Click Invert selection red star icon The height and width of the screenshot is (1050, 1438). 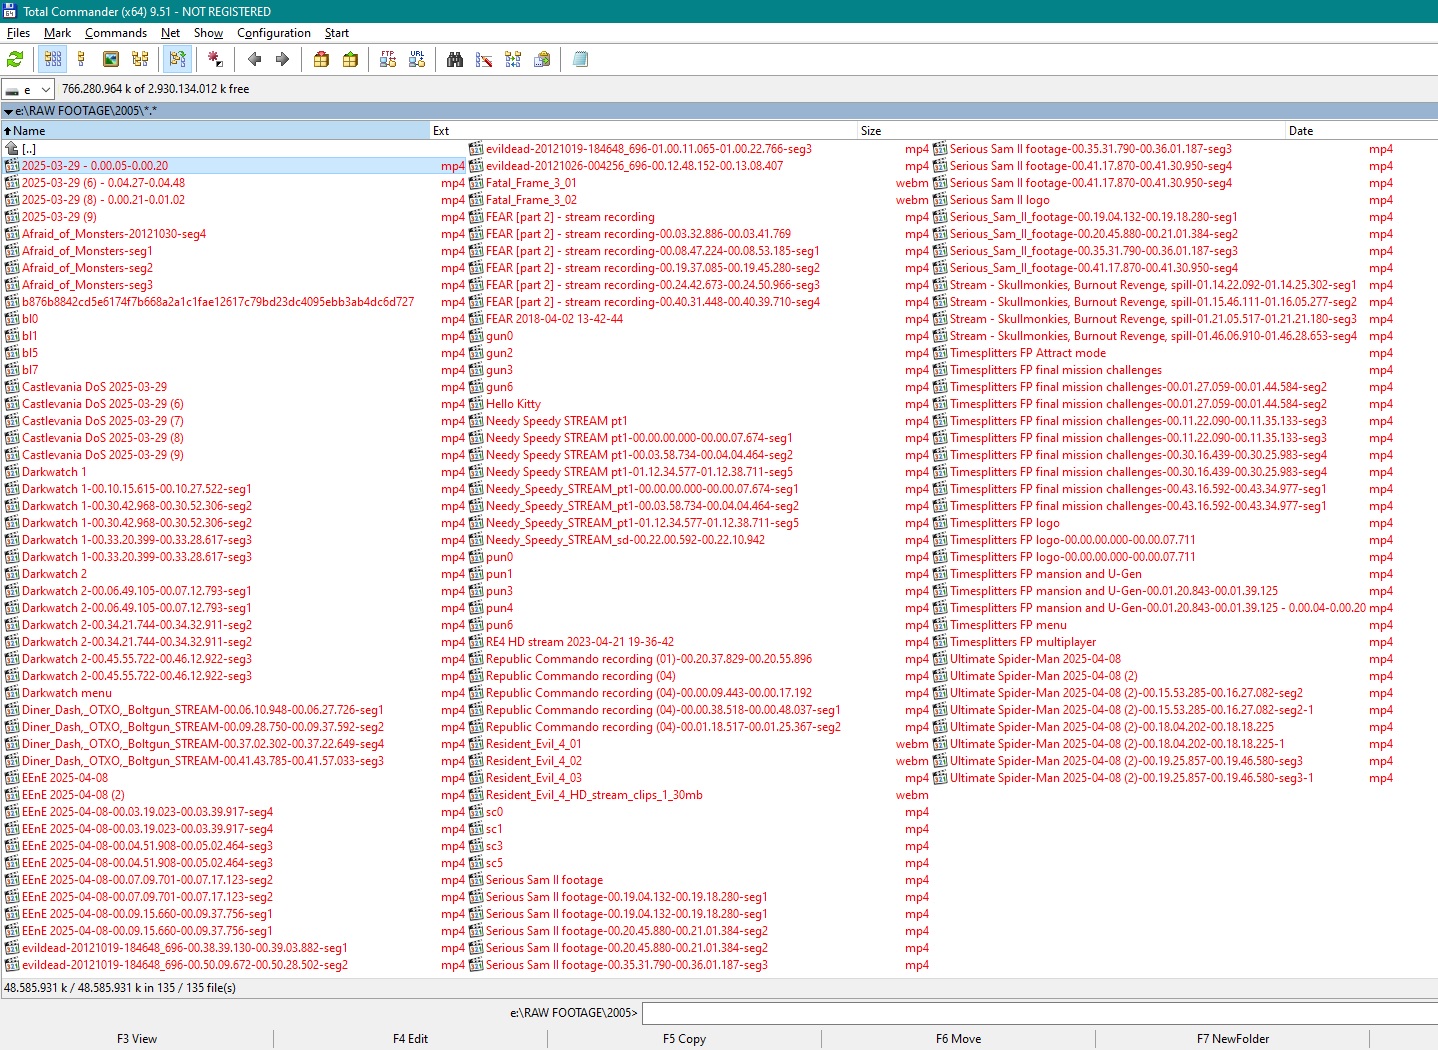215,60
